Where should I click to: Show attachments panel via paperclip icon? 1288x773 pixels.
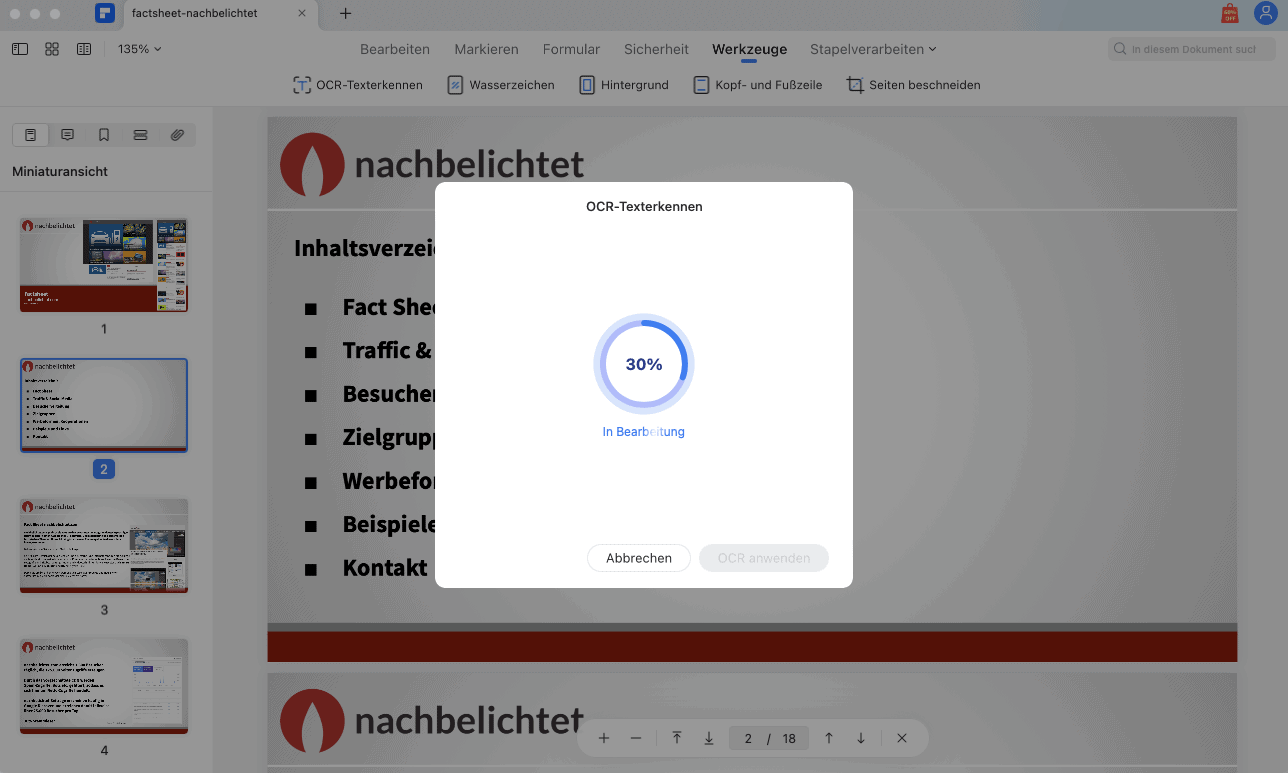click(177, 135)
